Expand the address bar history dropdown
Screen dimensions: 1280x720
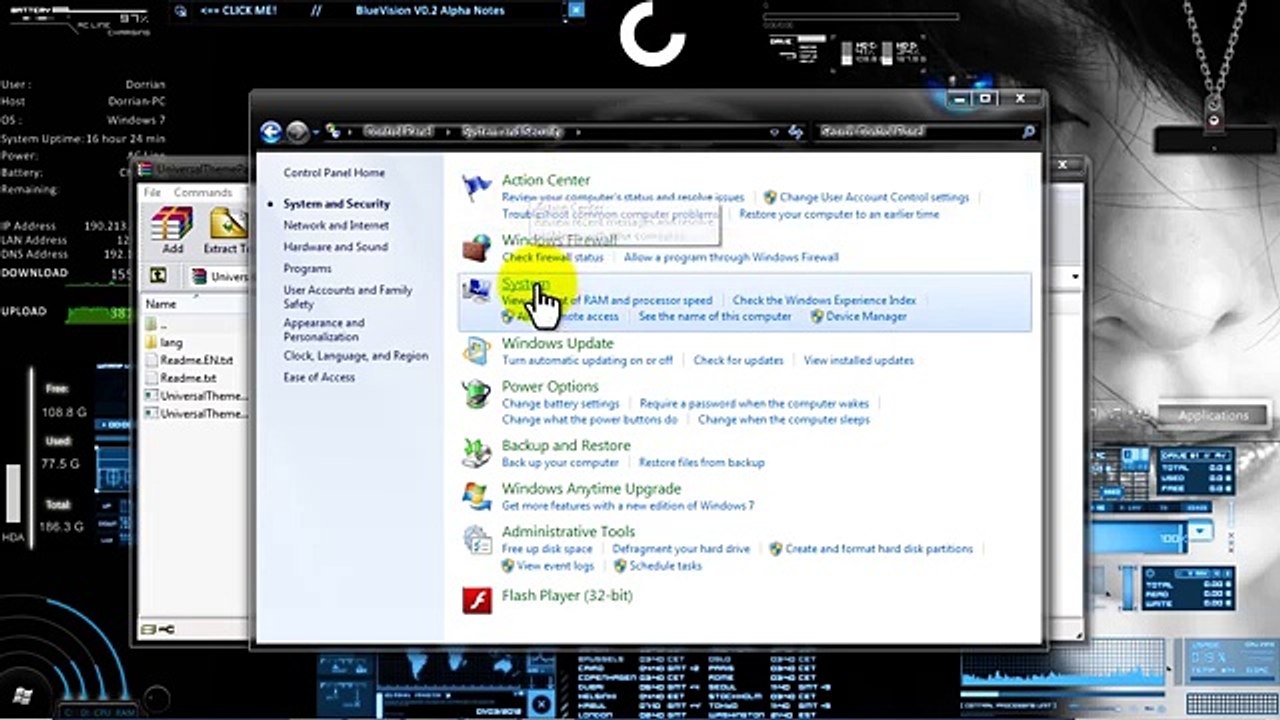tap(774, 131)
